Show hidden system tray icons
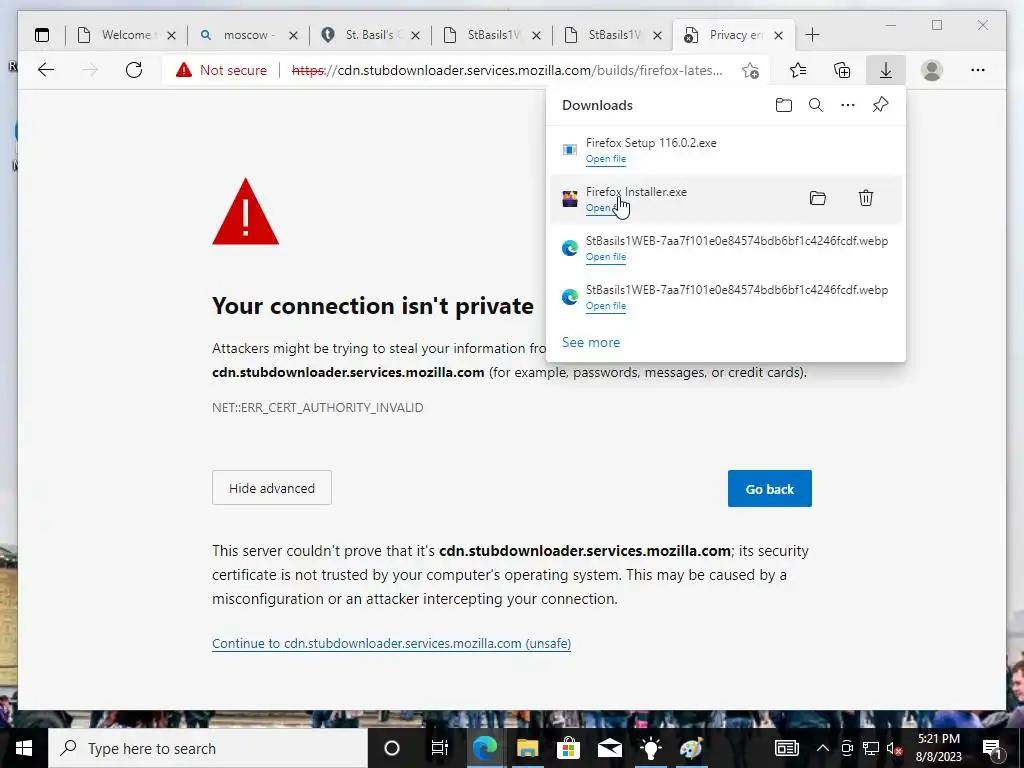Image resolution: width=1024 pixels, height=768 pixels. pyautogui.click(x=823, y=748)
